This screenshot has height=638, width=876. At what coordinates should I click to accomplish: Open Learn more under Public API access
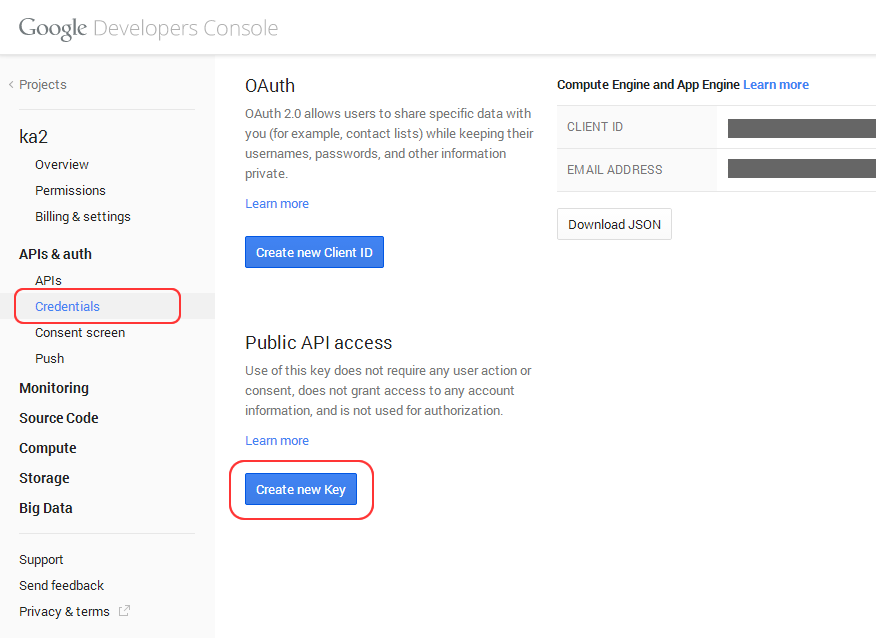coord(277,440)
